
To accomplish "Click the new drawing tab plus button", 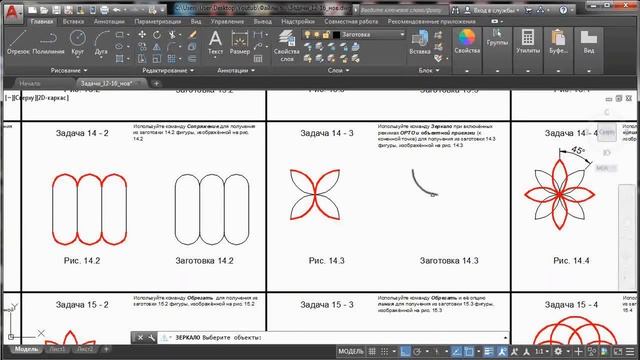I will (156, 83).
